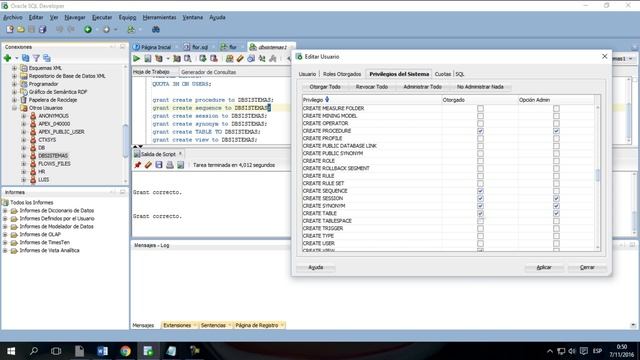The width and height of the screenshot is (640, 360).
Task: Open Windows Start menu
Action: 11,351
